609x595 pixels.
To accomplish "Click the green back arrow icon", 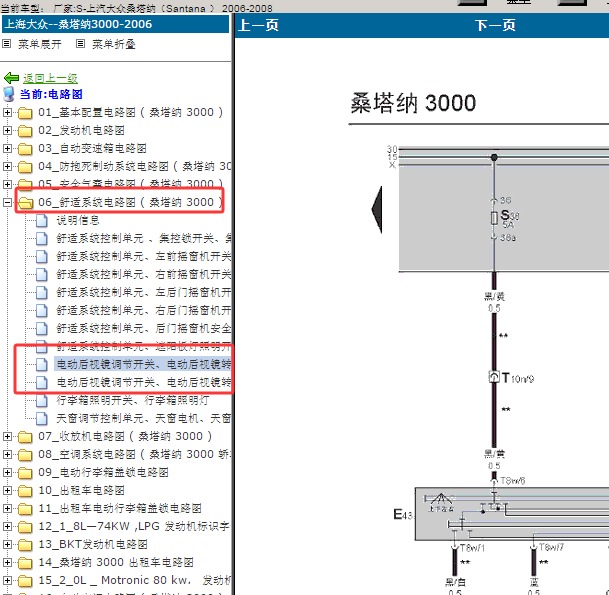I will [11, 78].
